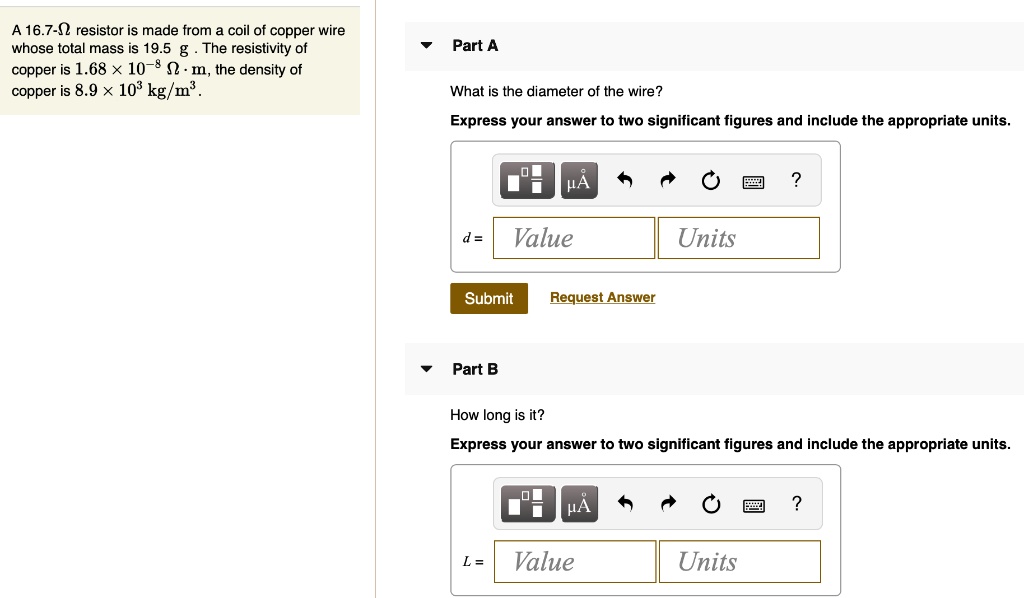Click the redo arrow in Part A
Image resolution: width=1024 pixels, height=598 pixels.
[668, 180]
